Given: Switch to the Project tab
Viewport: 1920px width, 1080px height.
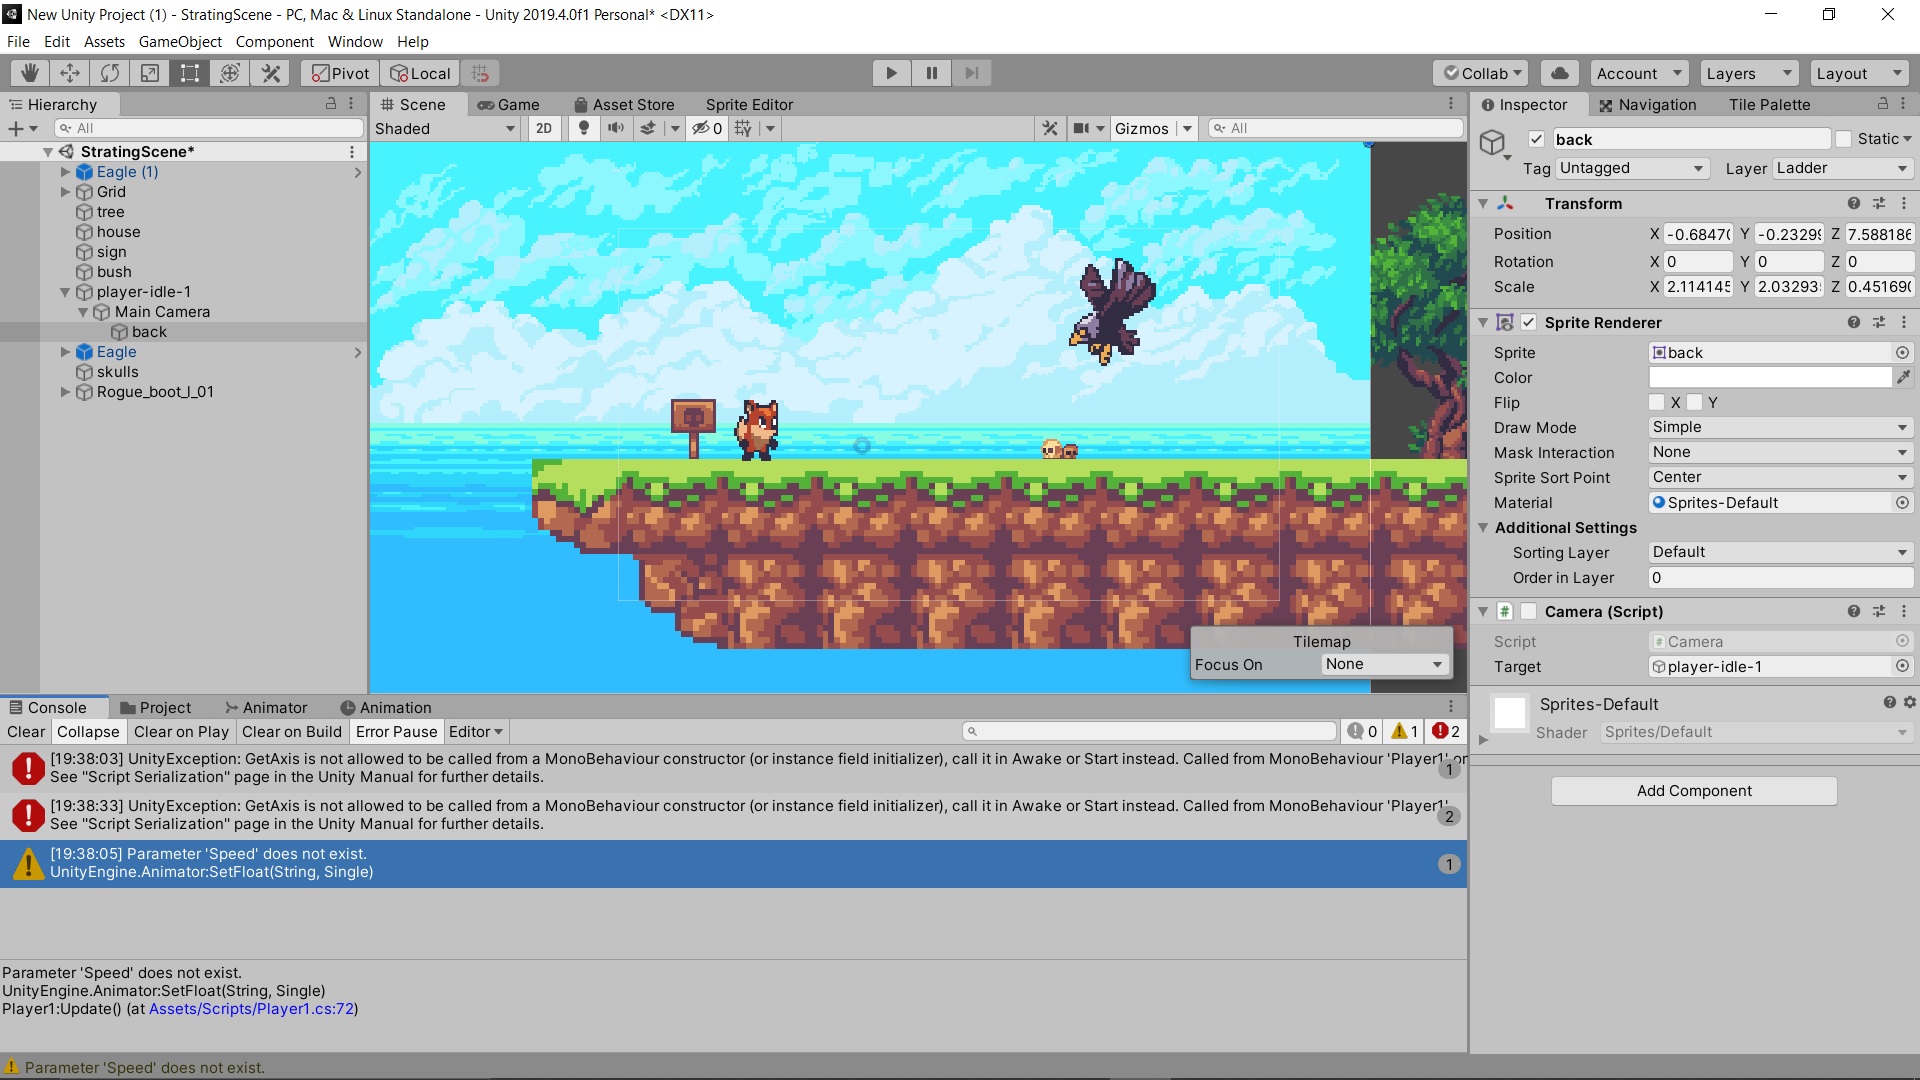Looking at the screenshot, I should pyautogui.click(x=155, y=707).
